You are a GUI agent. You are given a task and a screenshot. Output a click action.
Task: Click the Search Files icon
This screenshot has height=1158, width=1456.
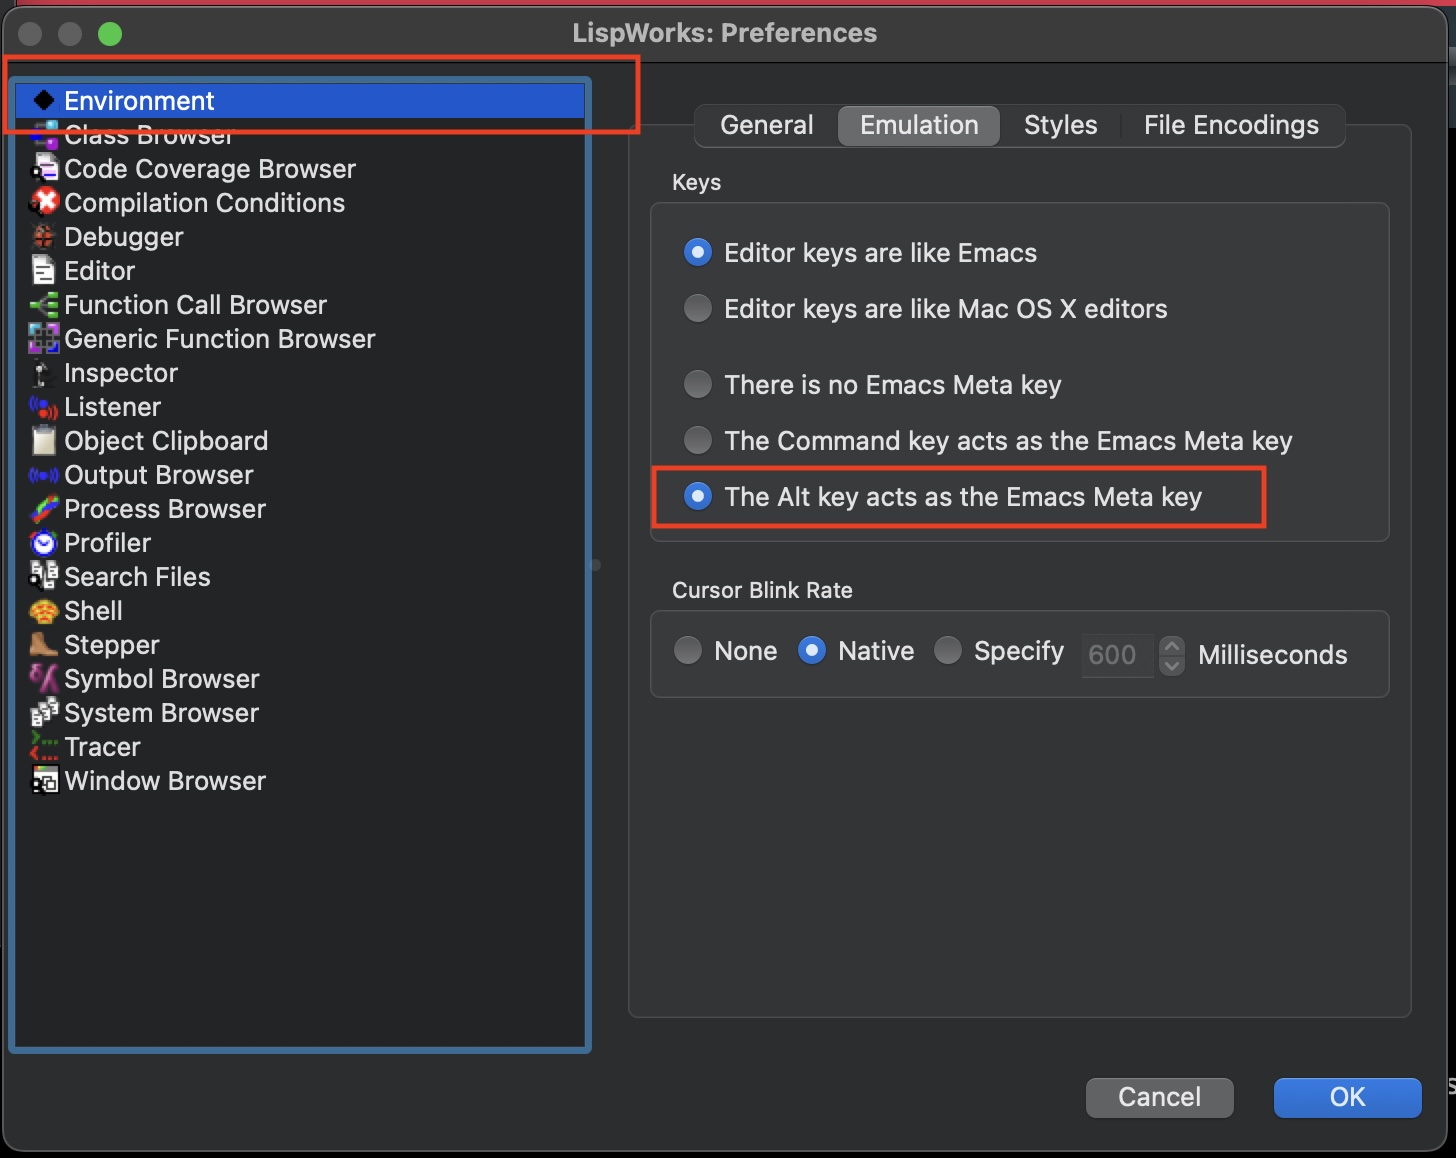[44, 576]
